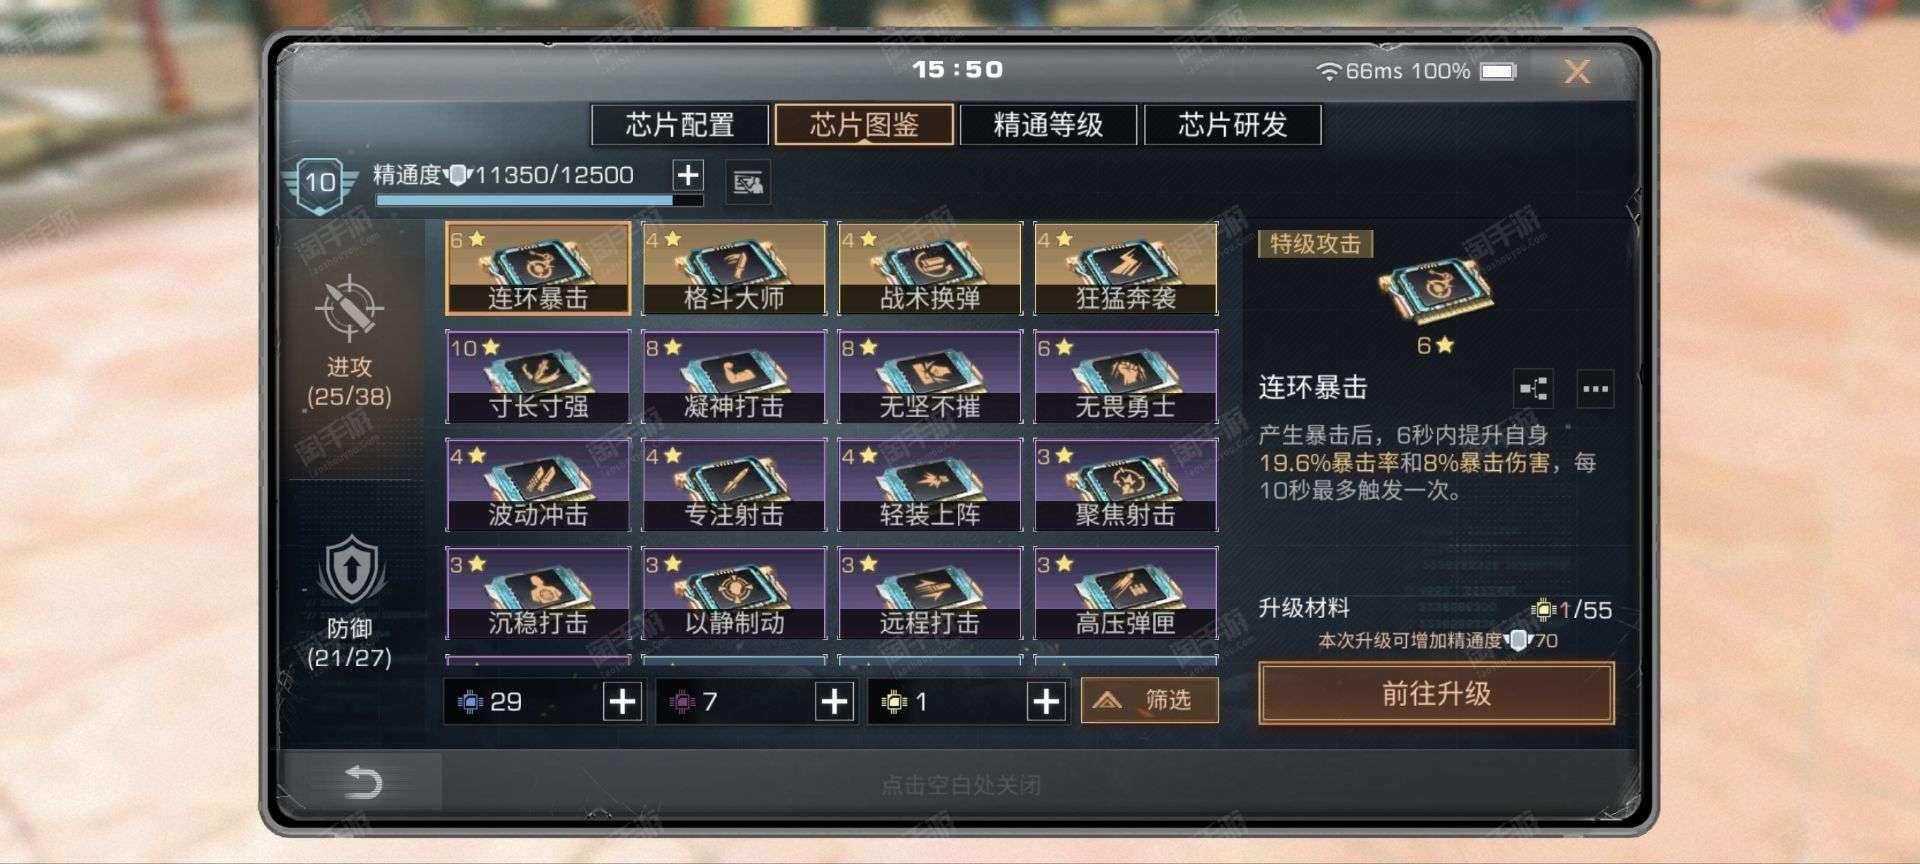This screenshot has width=1920, height=864.
Task: Add more gold chips (count 1)
Action: point(1046,702)
